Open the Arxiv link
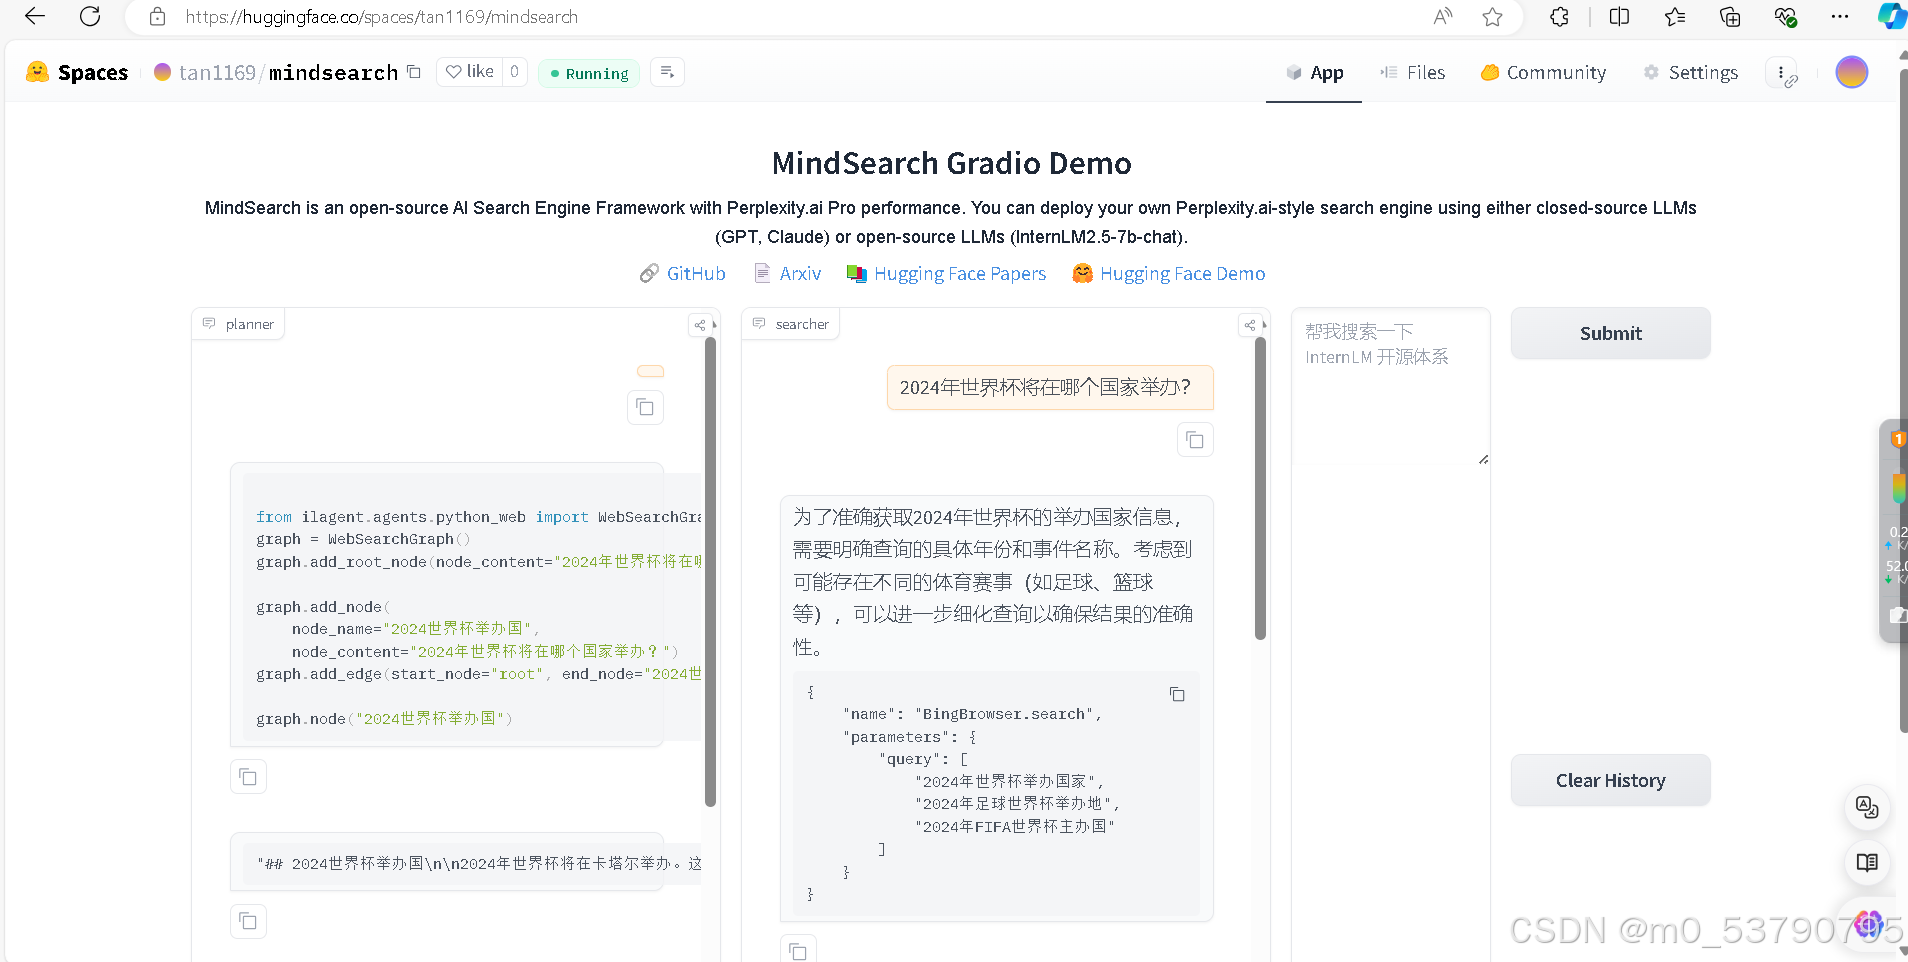Viewport: 1908px width, 962px height. 799,273
